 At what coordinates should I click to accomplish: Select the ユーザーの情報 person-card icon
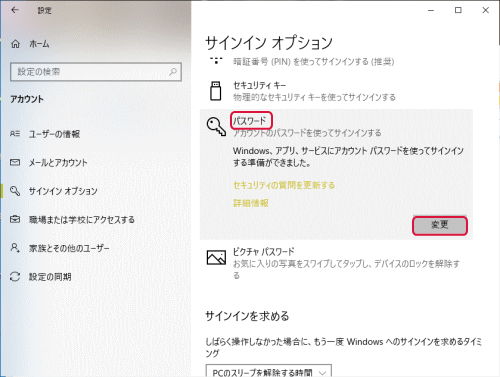tap(15, 134)
